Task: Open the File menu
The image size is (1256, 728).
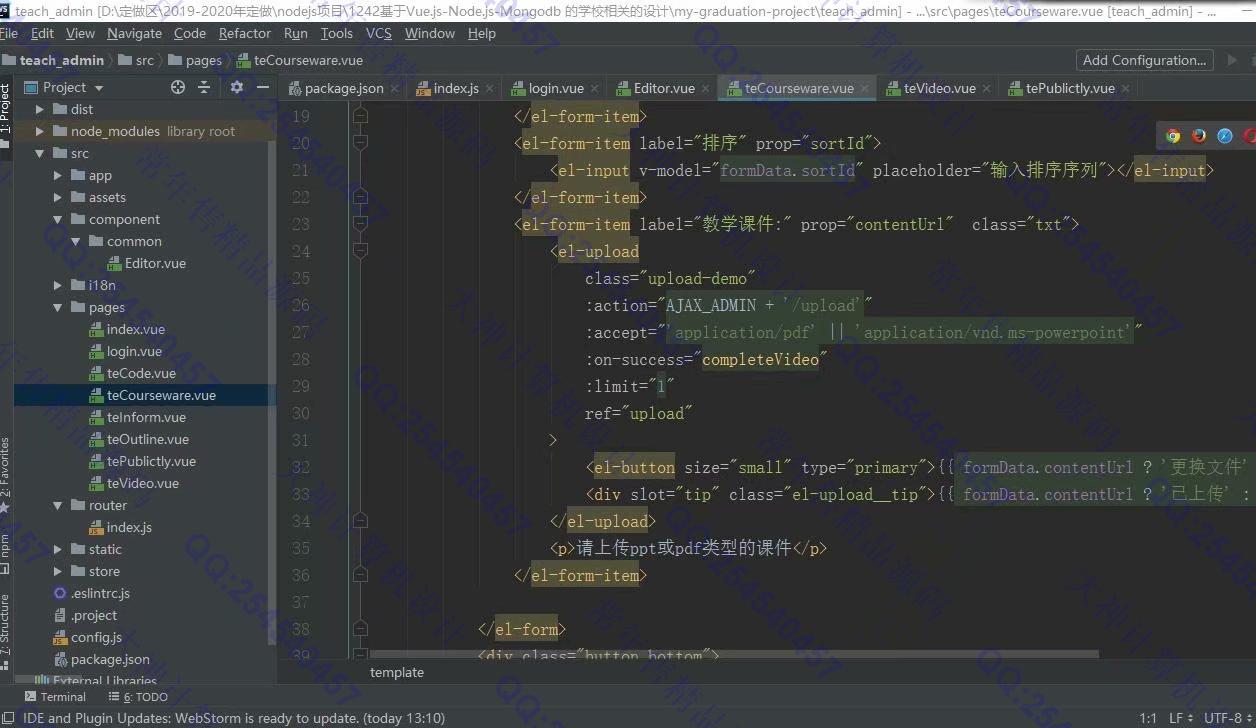Action: point(9,33)
